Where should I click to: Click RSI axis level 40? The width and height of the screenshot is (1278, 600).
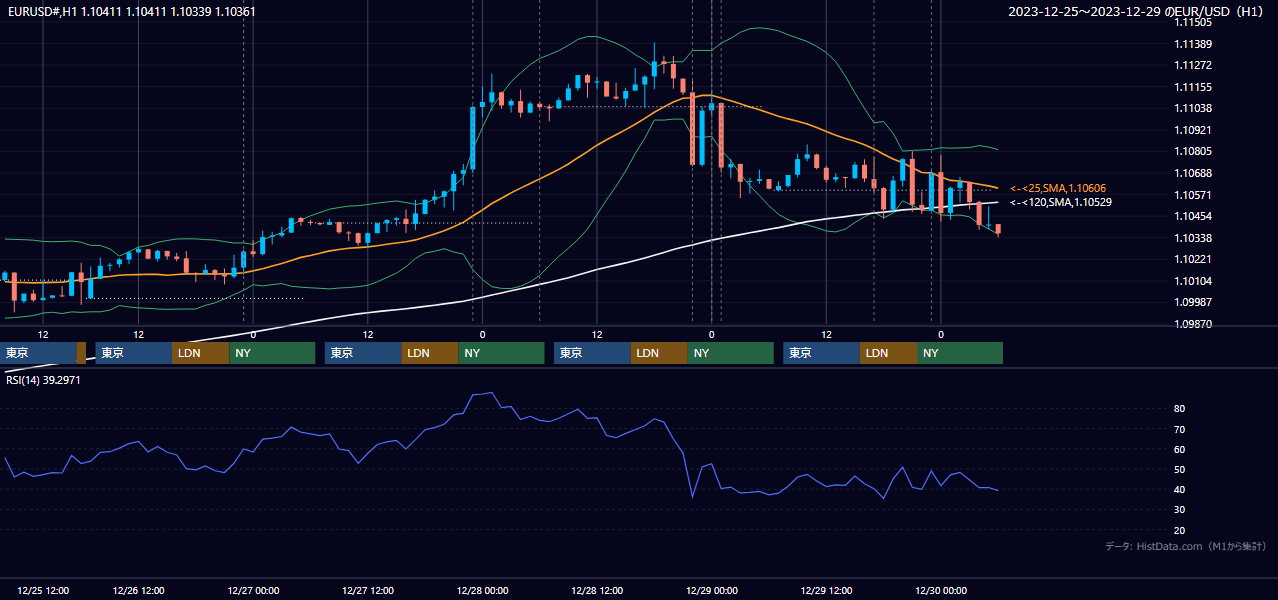pyautogui.click(x=1180, y=489)
